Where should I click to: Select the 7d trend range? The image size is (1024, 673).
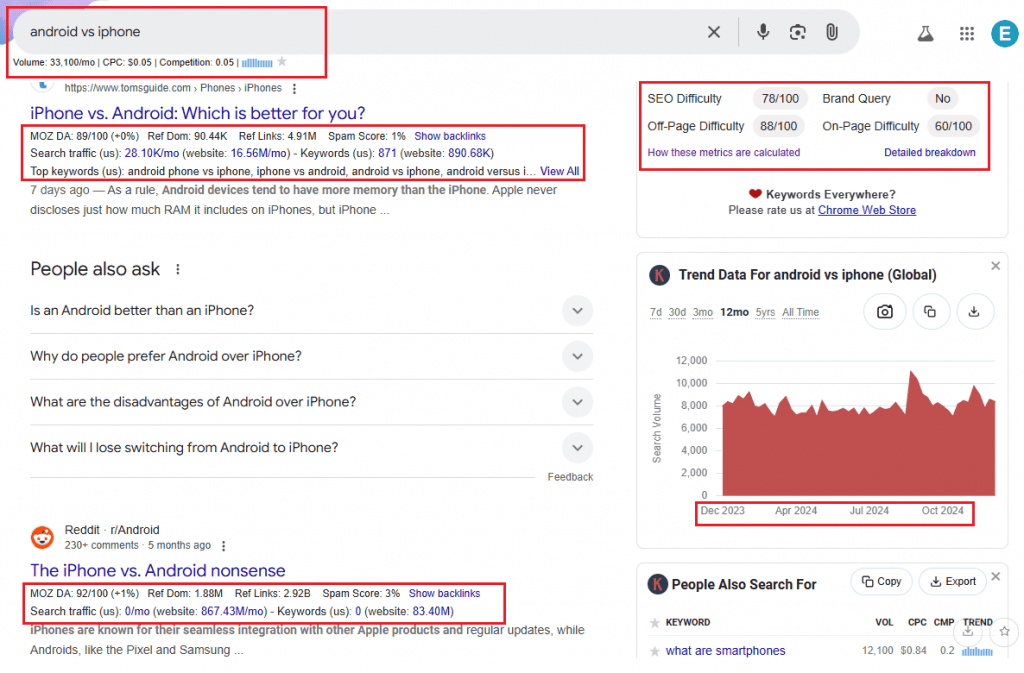click(x=656, y=313)
